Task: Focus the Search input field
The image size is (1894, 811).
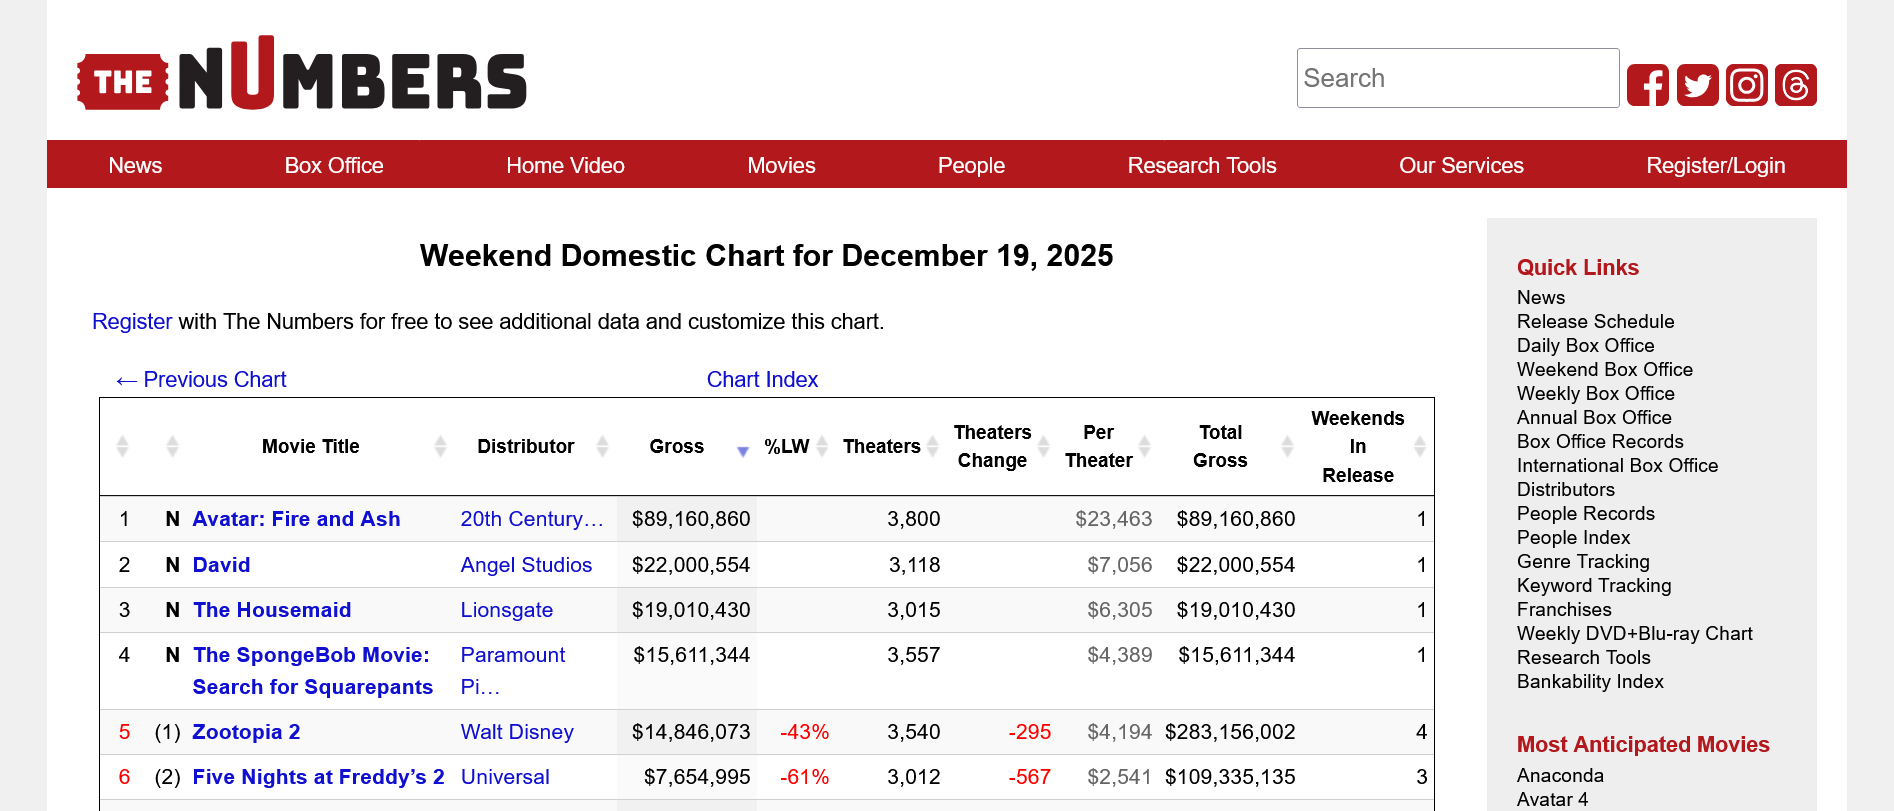Action: click(x=1457, y=78)
